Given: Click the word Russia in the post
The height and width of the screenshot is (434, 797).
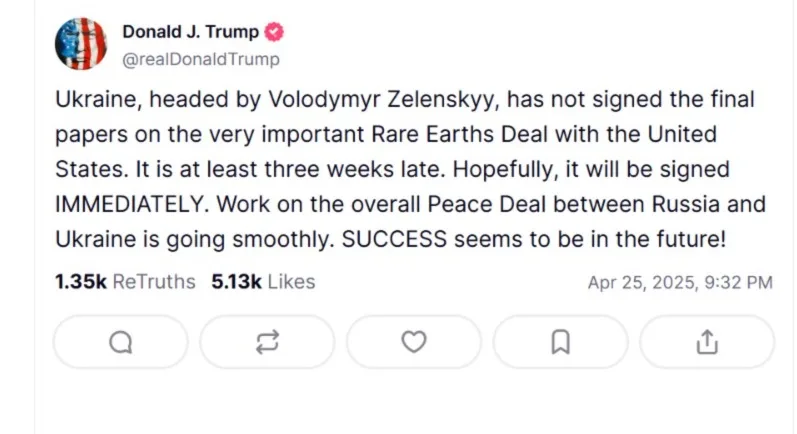Looking at the screenshot, I should (x=686, y=205).
